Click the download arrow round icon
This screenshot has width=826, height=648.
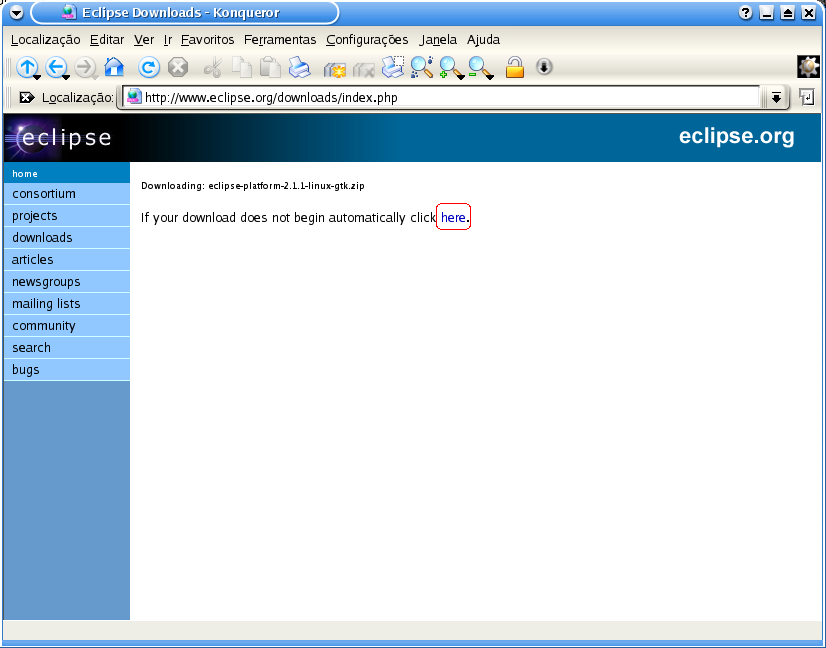coord(544,67)
